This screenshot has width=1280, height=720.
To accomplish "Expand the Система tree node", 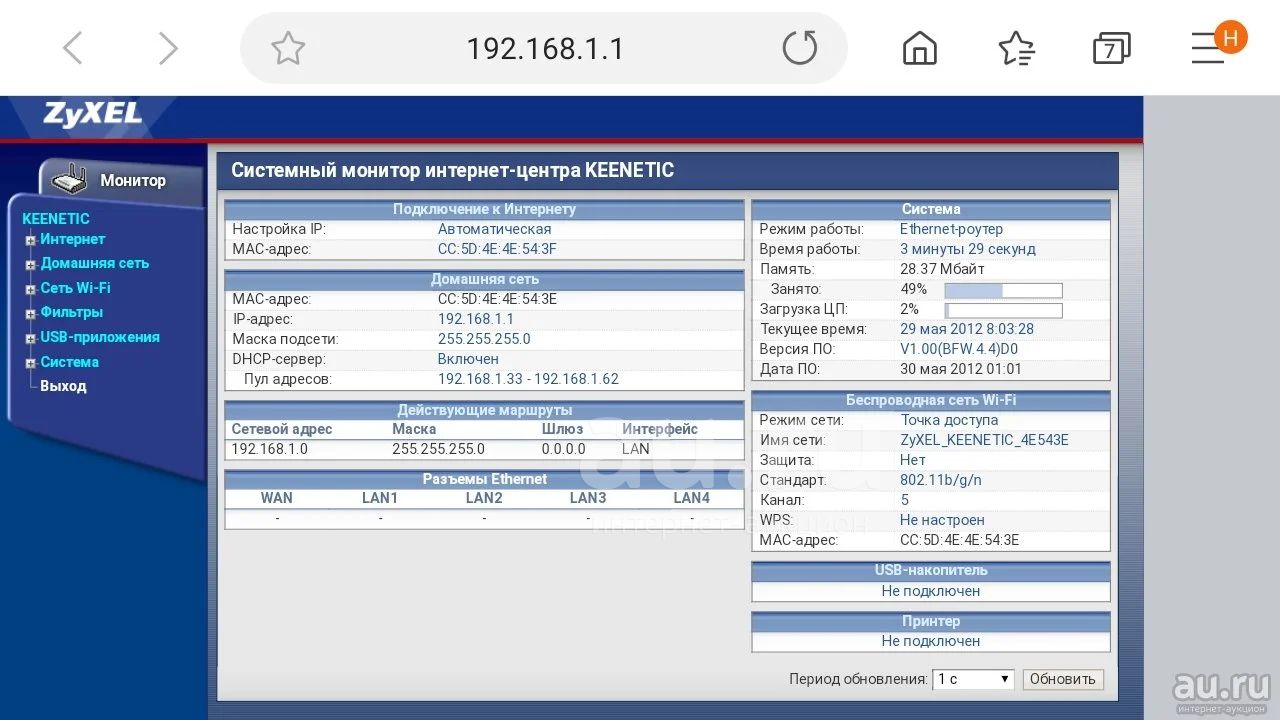I will 31,363.
